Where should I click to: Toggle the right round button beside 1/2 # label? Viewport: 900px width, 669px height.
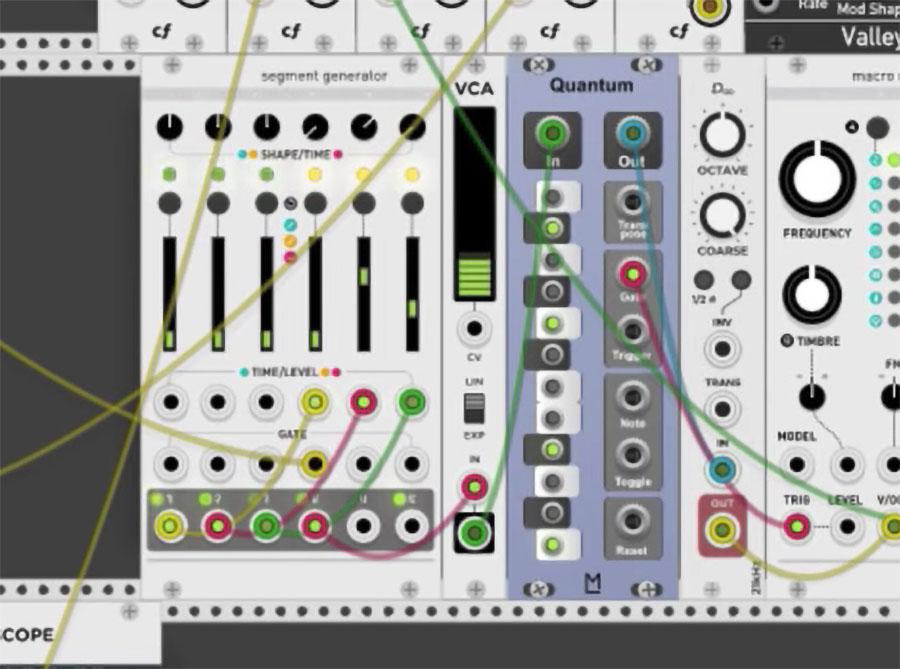click(x=741, y=279)
